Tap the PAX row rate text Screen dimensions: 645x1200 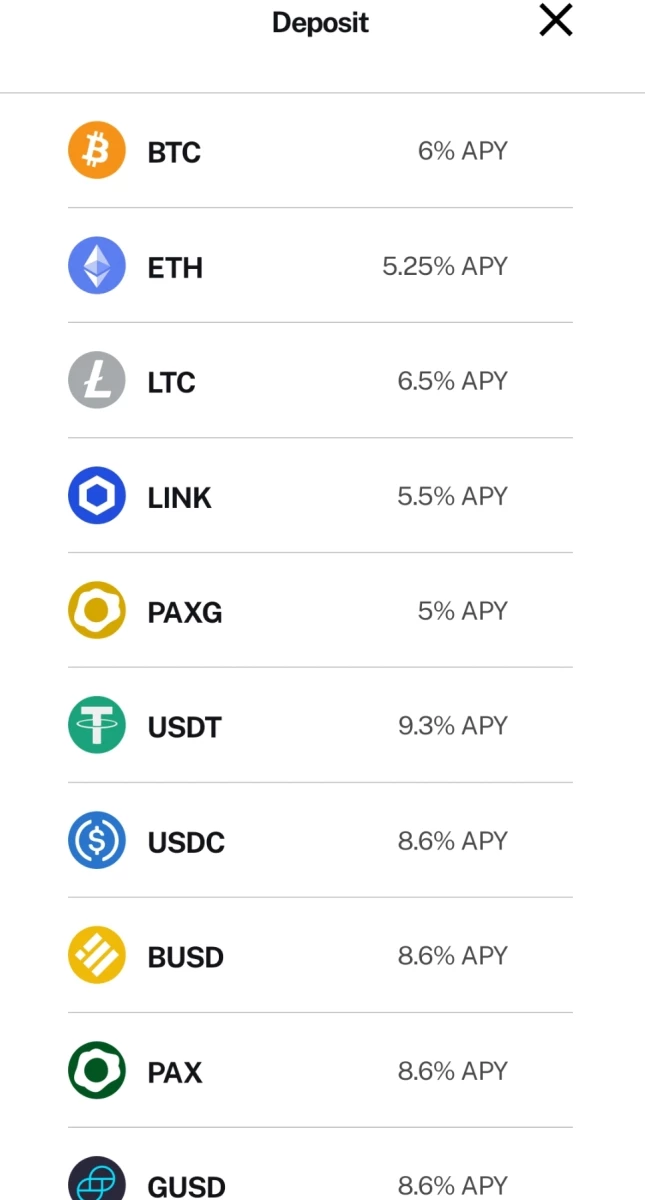point(453,1071)
